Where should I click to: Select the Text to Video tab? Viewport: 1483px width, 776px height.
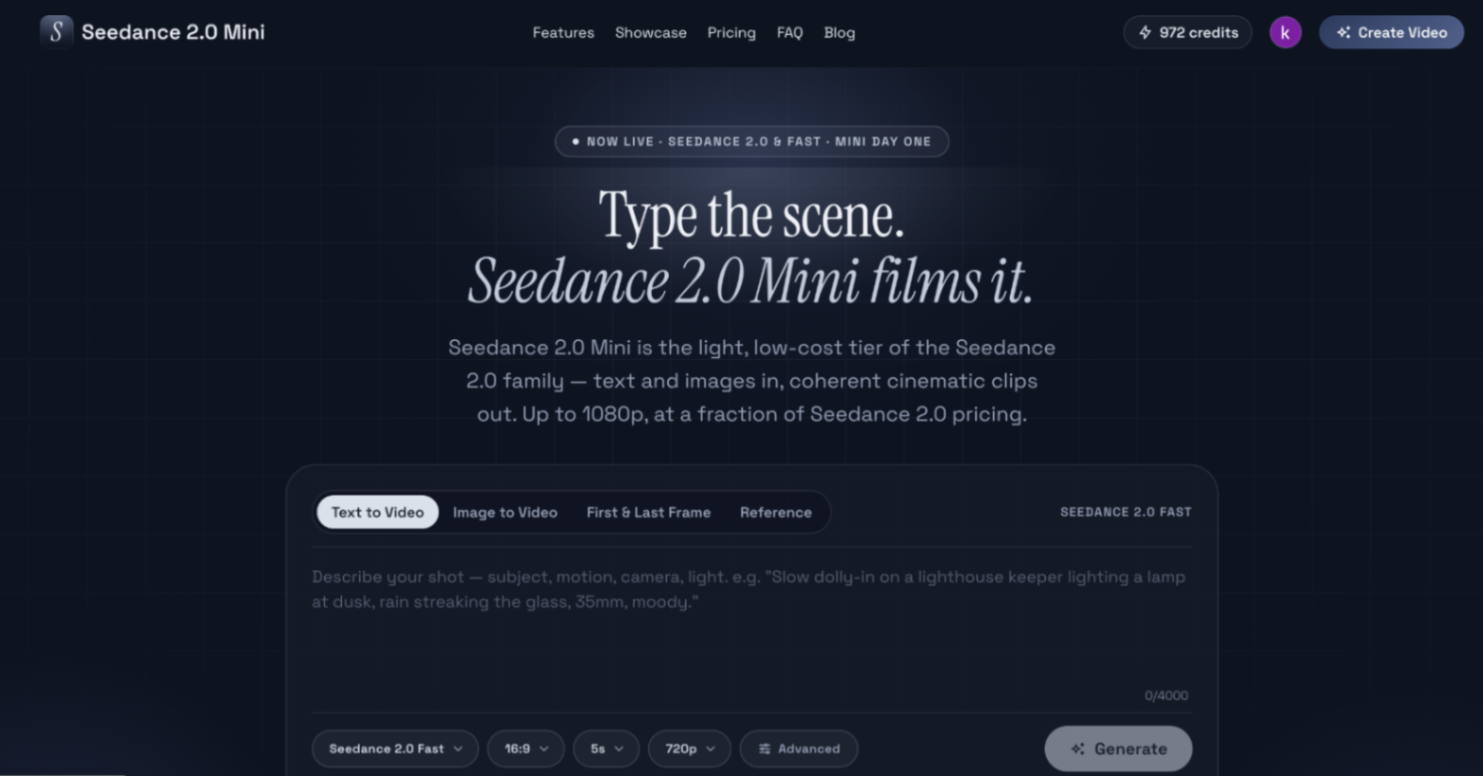pyautogui.click(x=378, y=512)
